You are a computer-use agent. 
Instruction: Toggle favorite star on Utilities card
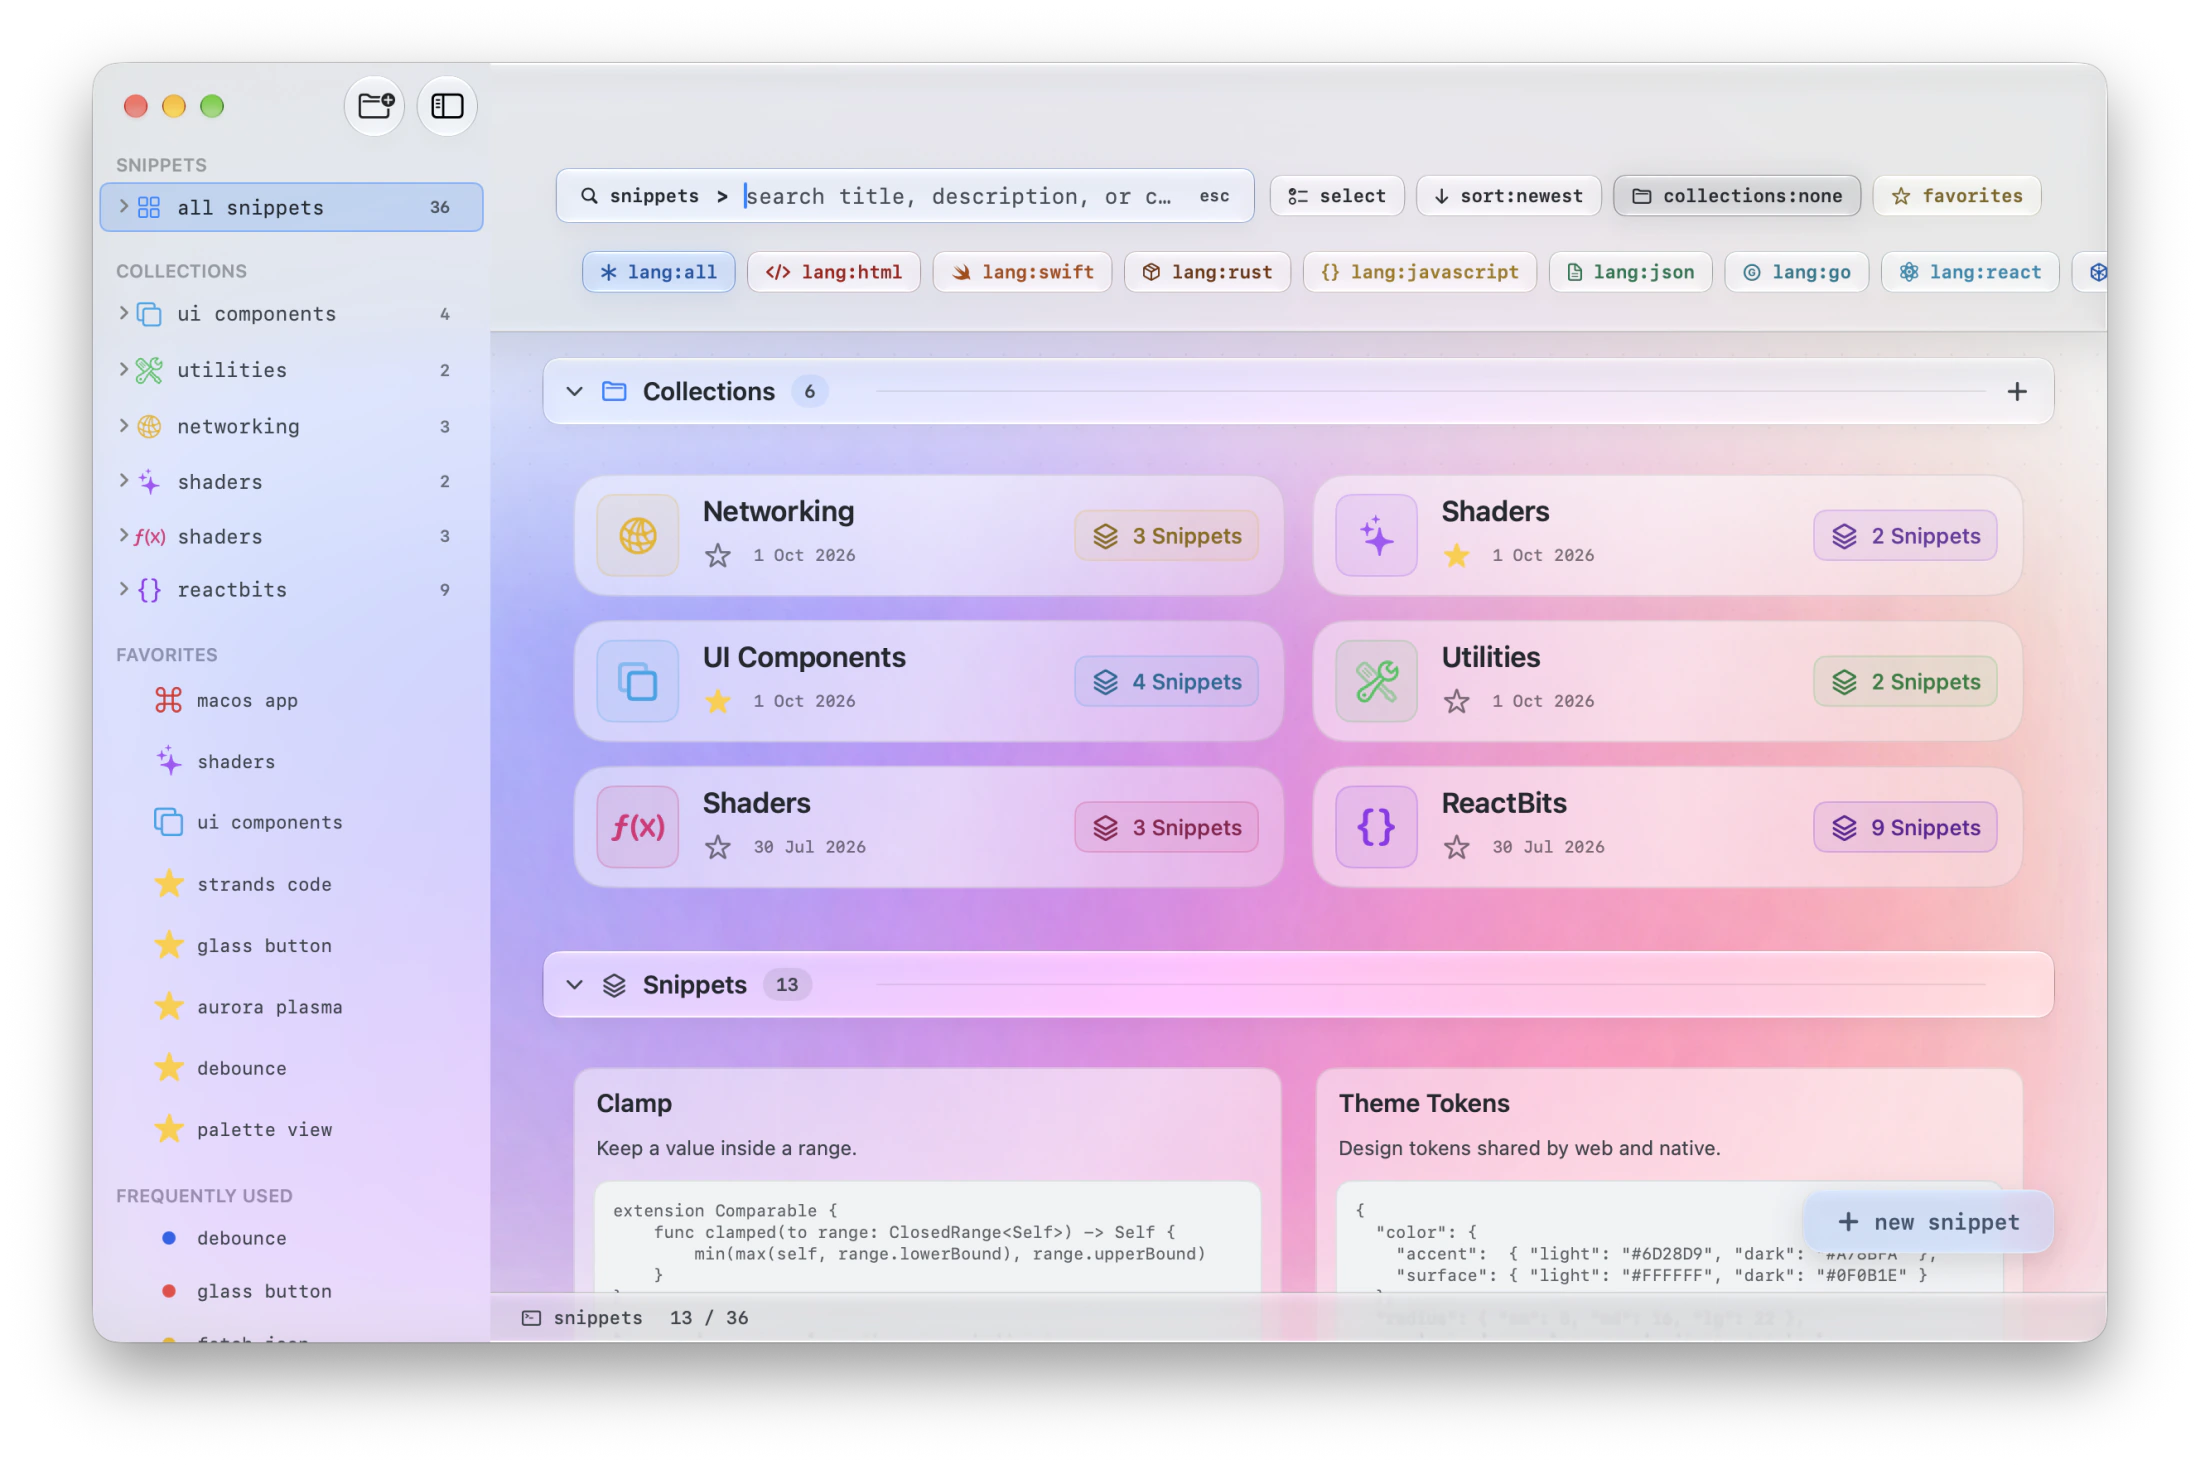[1457, 701]
